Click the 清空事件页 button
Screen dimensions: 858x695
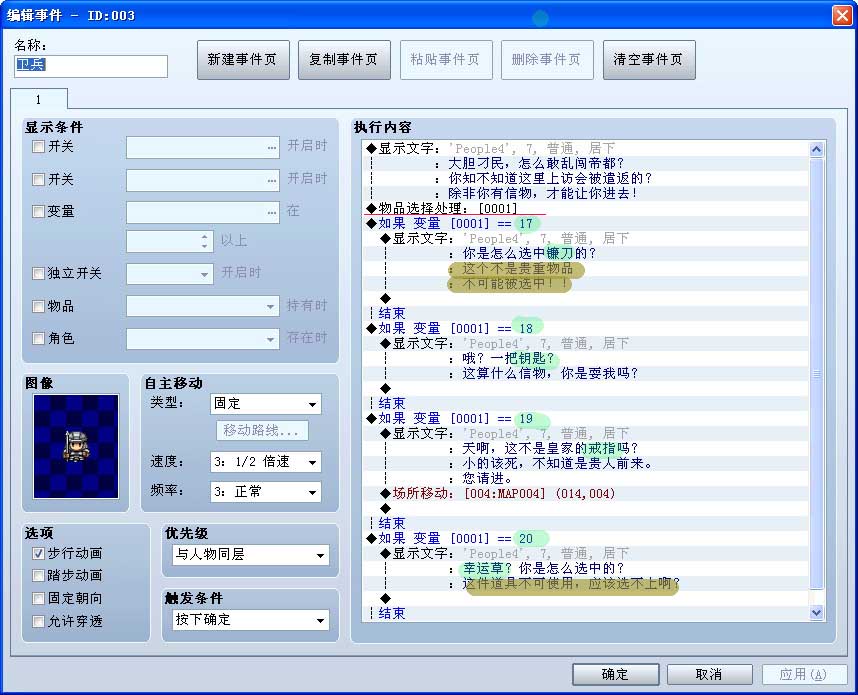pos(649,60)
